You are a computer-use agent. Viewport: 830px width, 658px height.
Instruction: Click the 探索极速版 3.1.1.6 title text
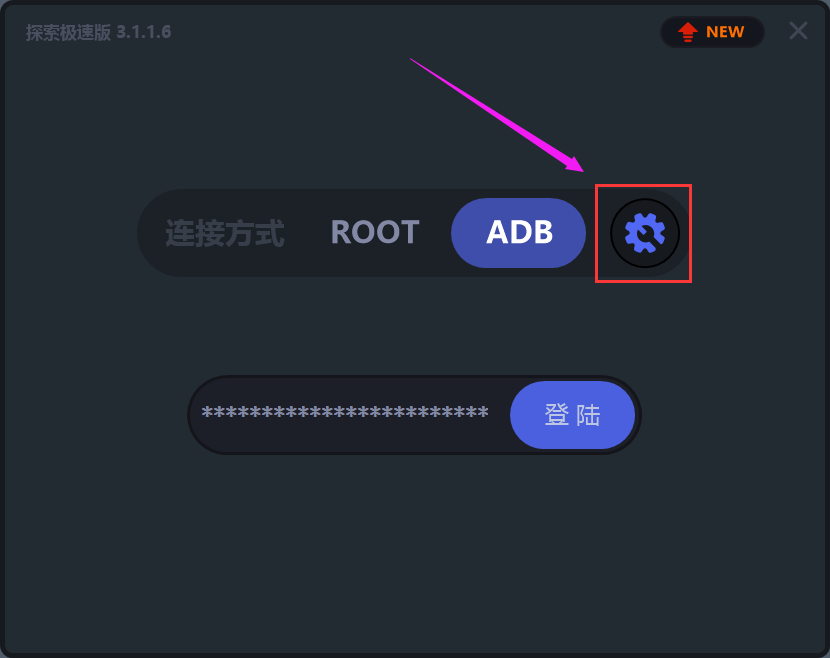tap(98, 32)
